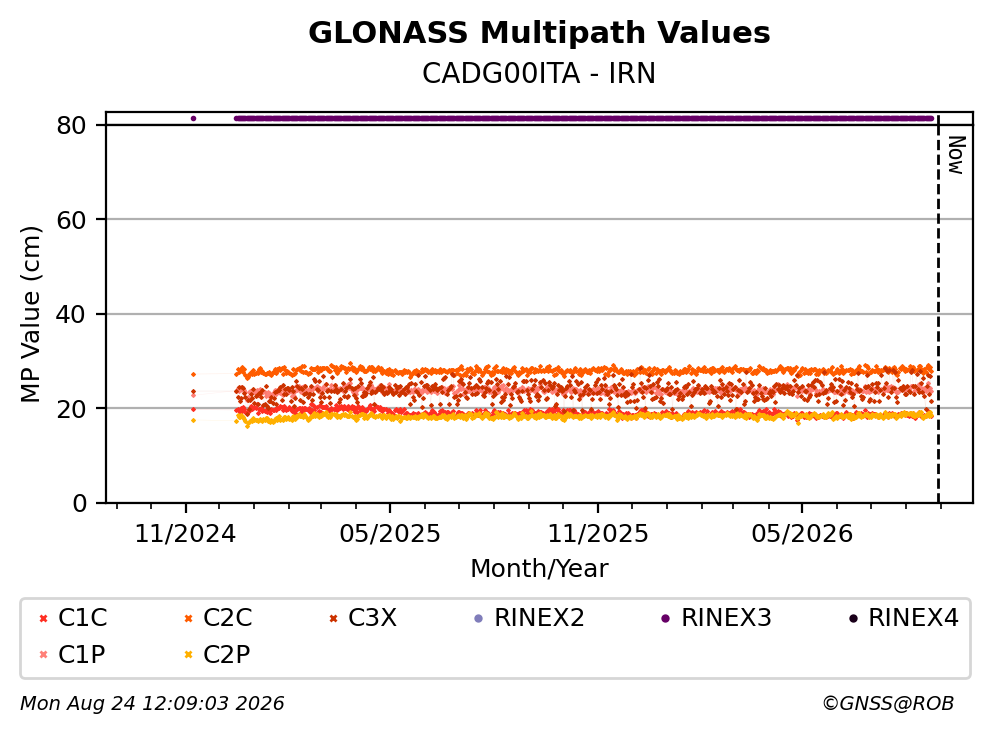The height and width of the screenshot is (734, 993).
Task: Click the 60 y-axis tick label
Action: coord(71,220)
